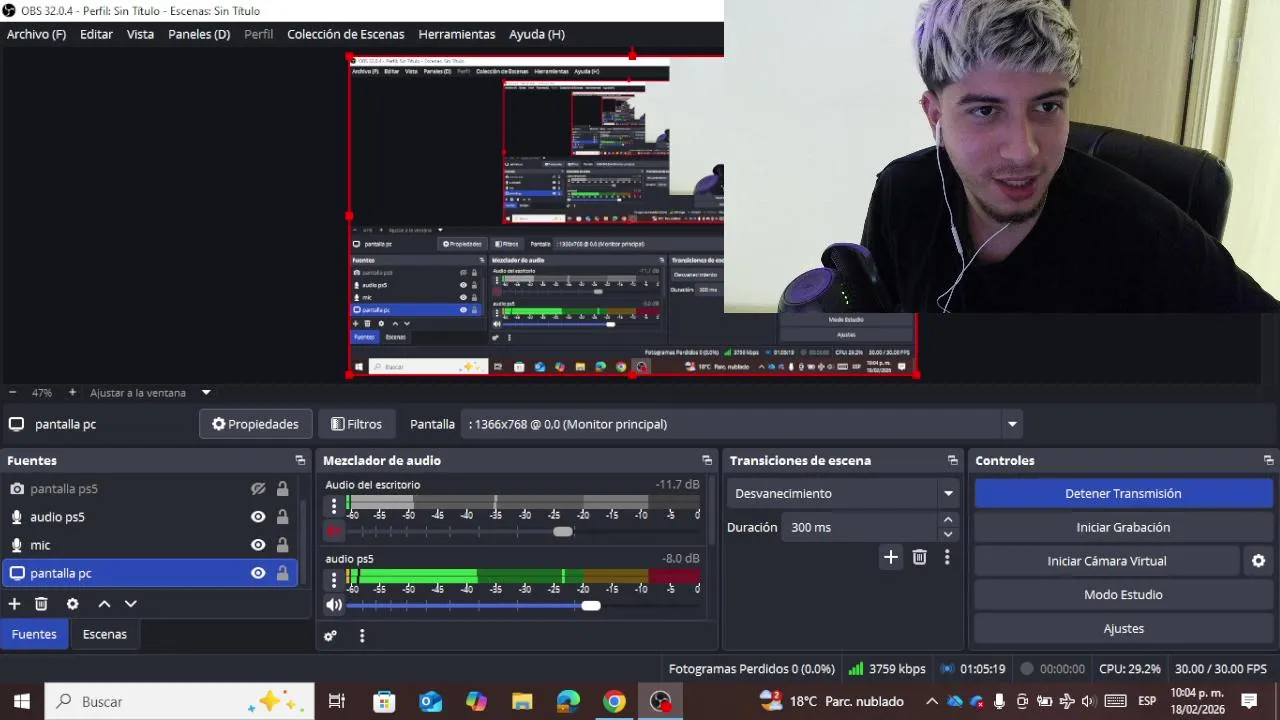Open Archivo (F) menu
Image resolution: width=1280 pixels, height=720 pixels.
tap(36, 34)
